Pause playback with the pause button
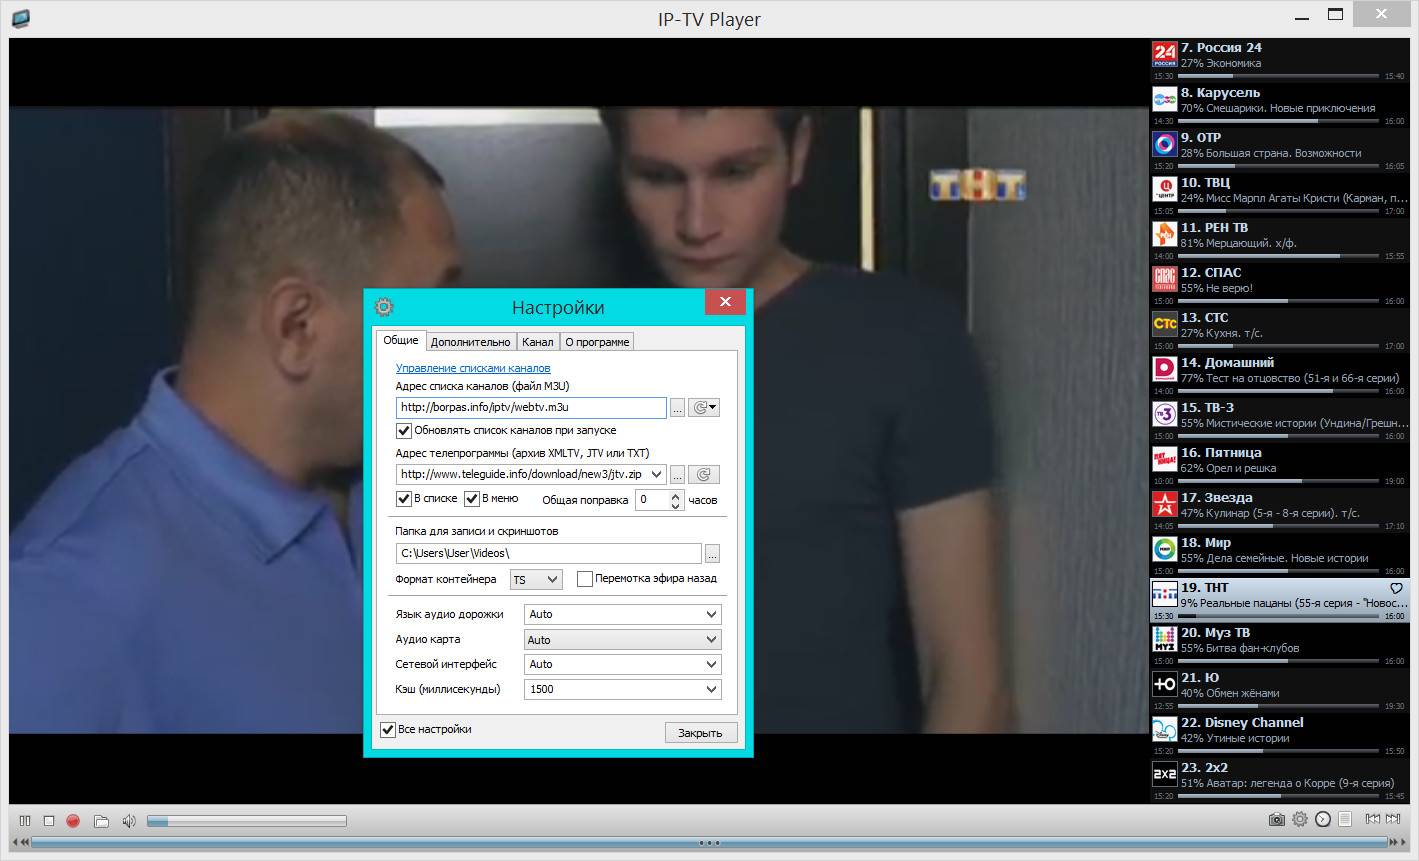 coord(25,821)
